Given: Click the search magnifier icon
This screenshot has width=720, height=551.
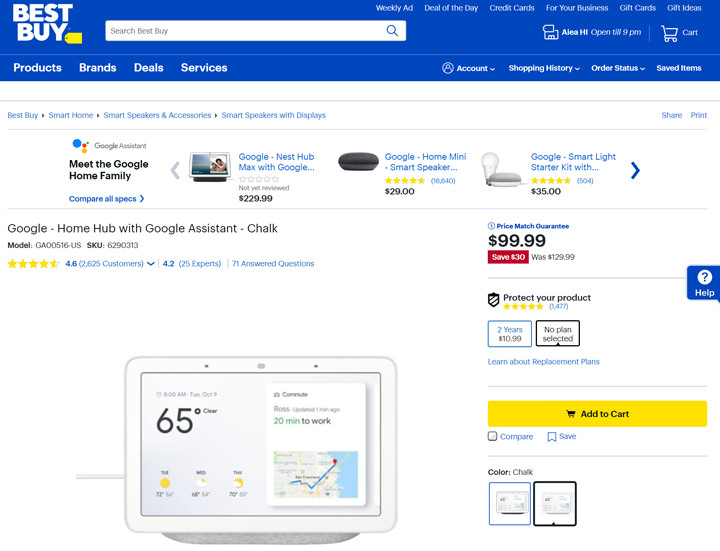Looking at the screenshot, I should 392,31.
